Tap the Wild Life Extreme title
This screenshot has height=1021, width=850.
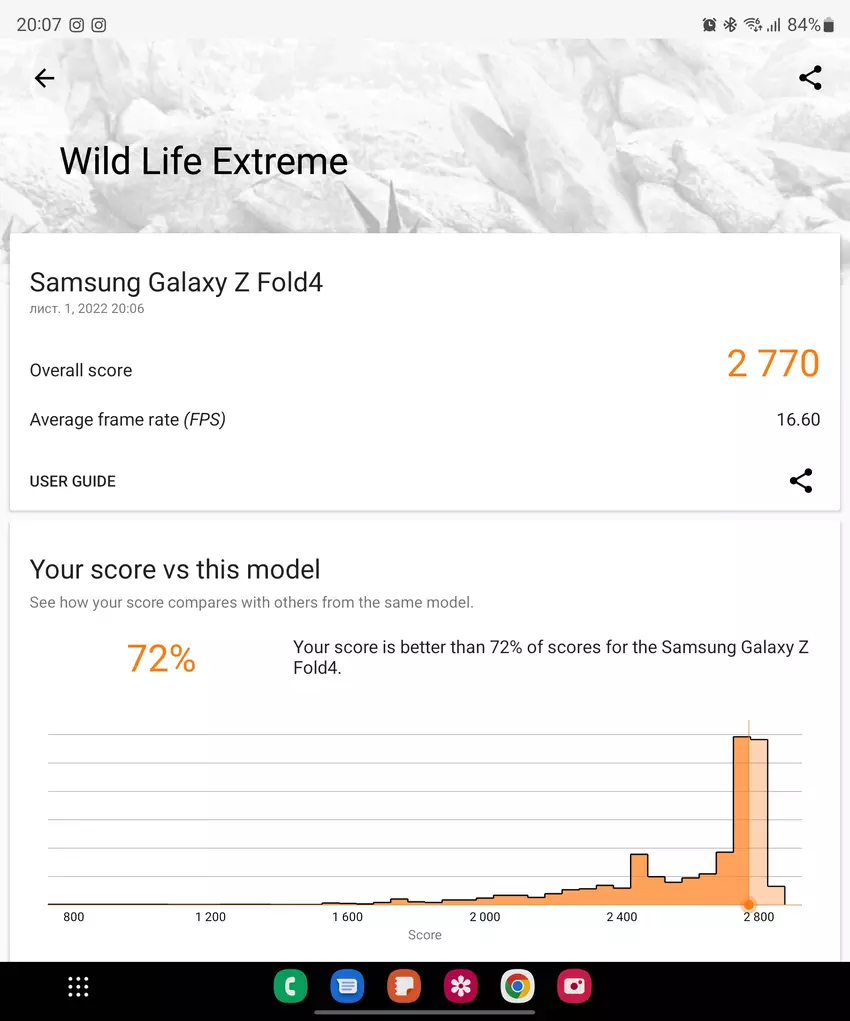pos(204,161)
